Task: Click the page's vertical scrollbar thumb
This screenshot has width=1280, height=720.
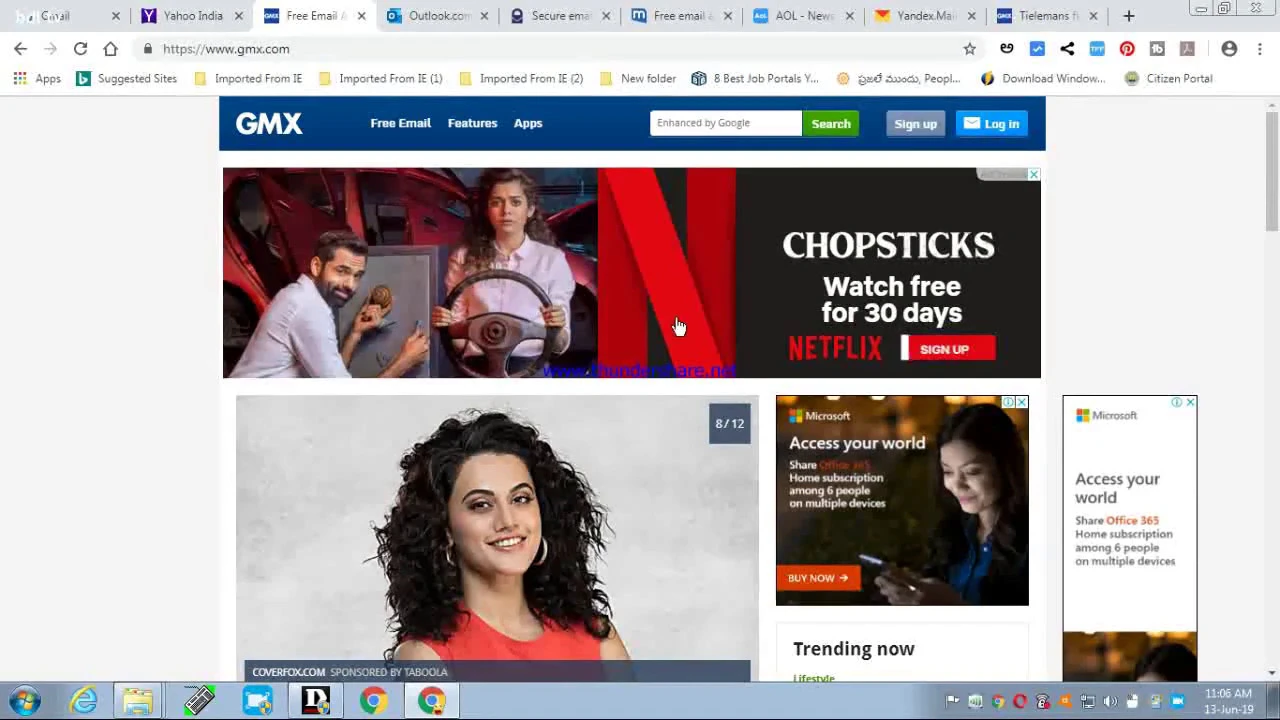Action: click(x=1272, y=170)
